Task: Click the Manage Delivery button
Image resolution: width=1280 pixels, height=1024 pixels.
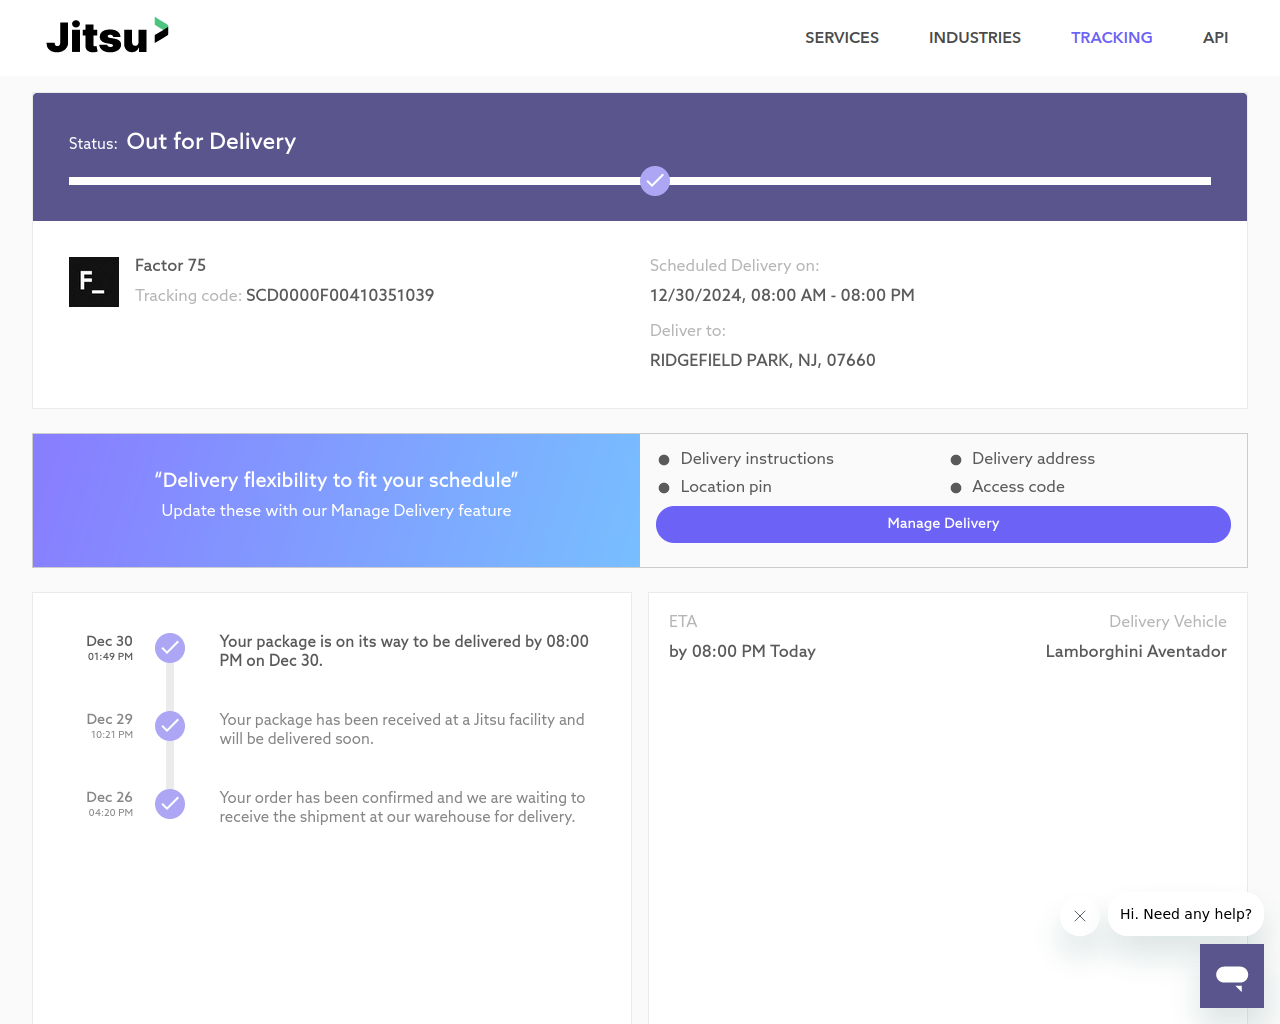Action: pyautogui.click(x=943, y=524)
